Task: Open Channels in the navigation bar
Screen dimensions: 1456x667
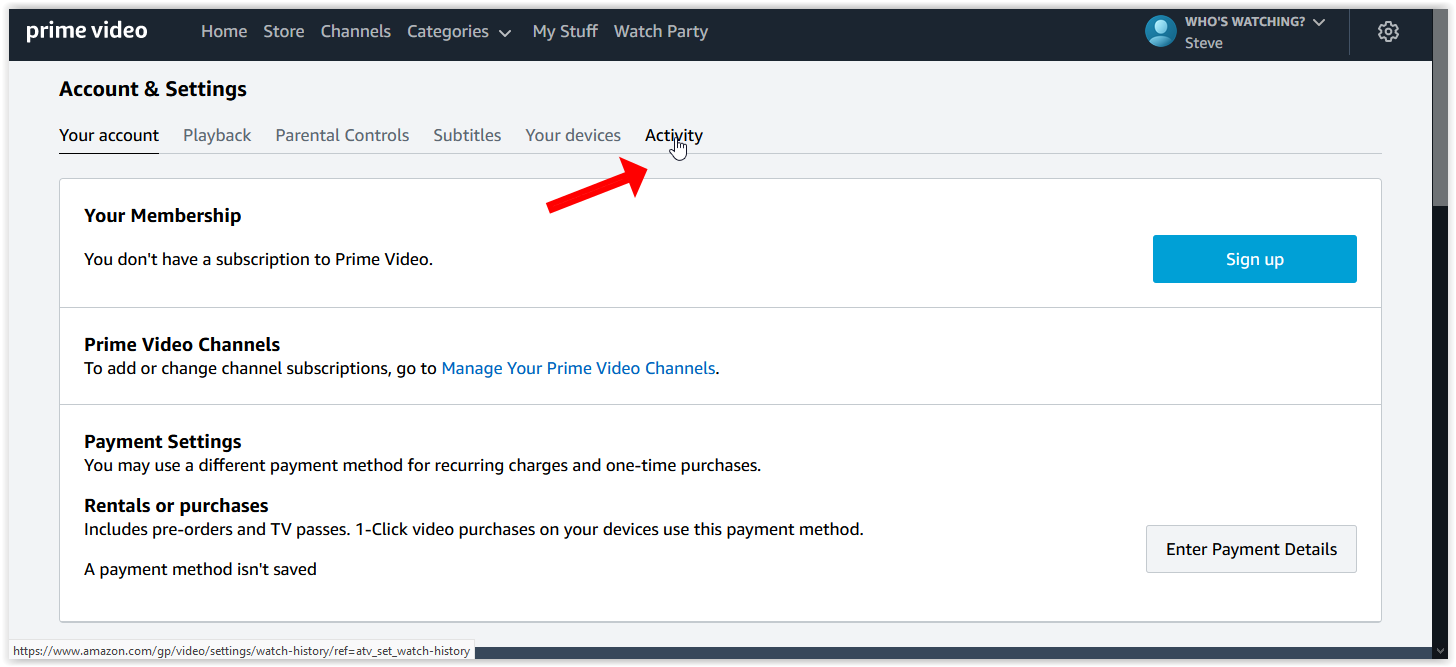Action: (356, 32)
